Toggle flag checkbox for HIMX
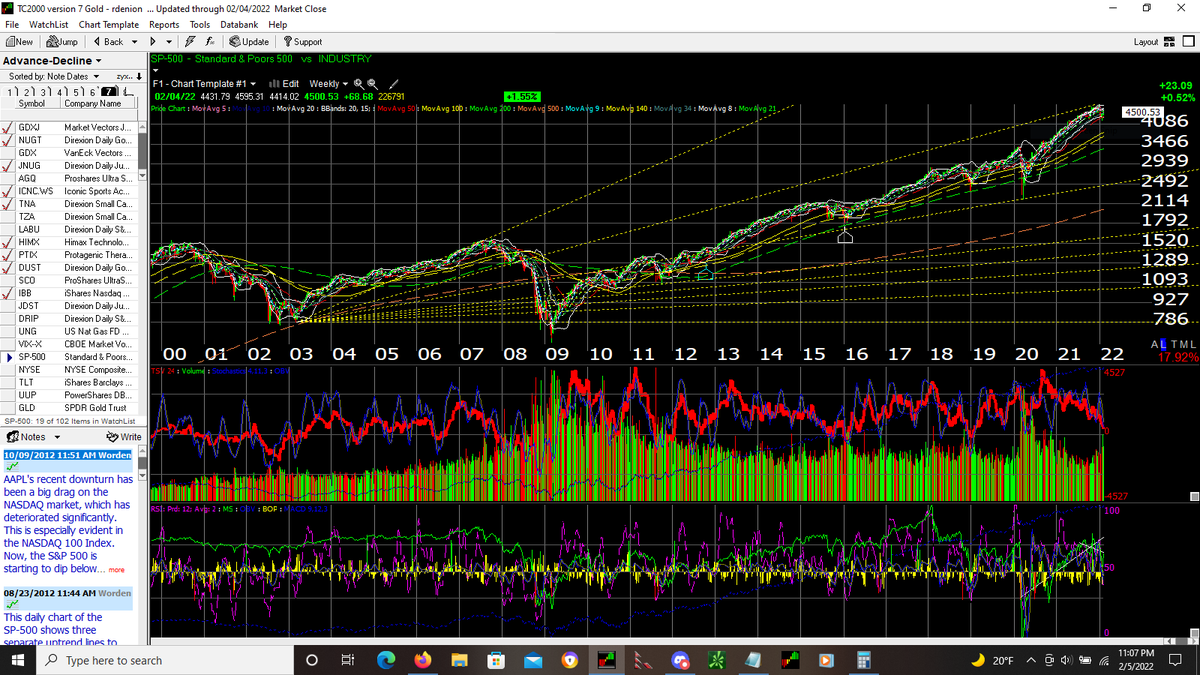This screenshot has height=675, width=1200. [8, 242]
